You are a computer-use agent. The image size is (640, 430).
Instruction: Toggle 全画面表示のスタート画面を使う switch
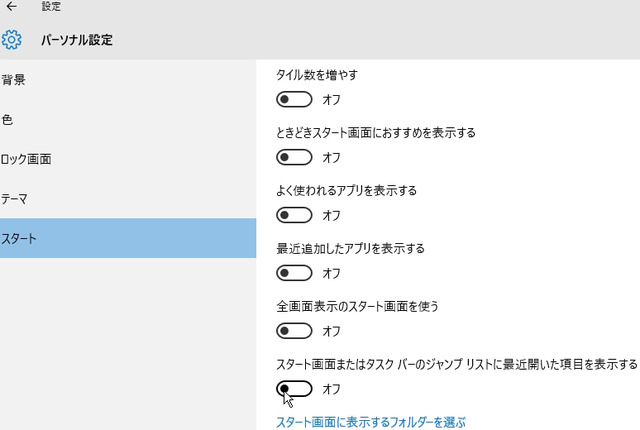(x=294, y=331)
